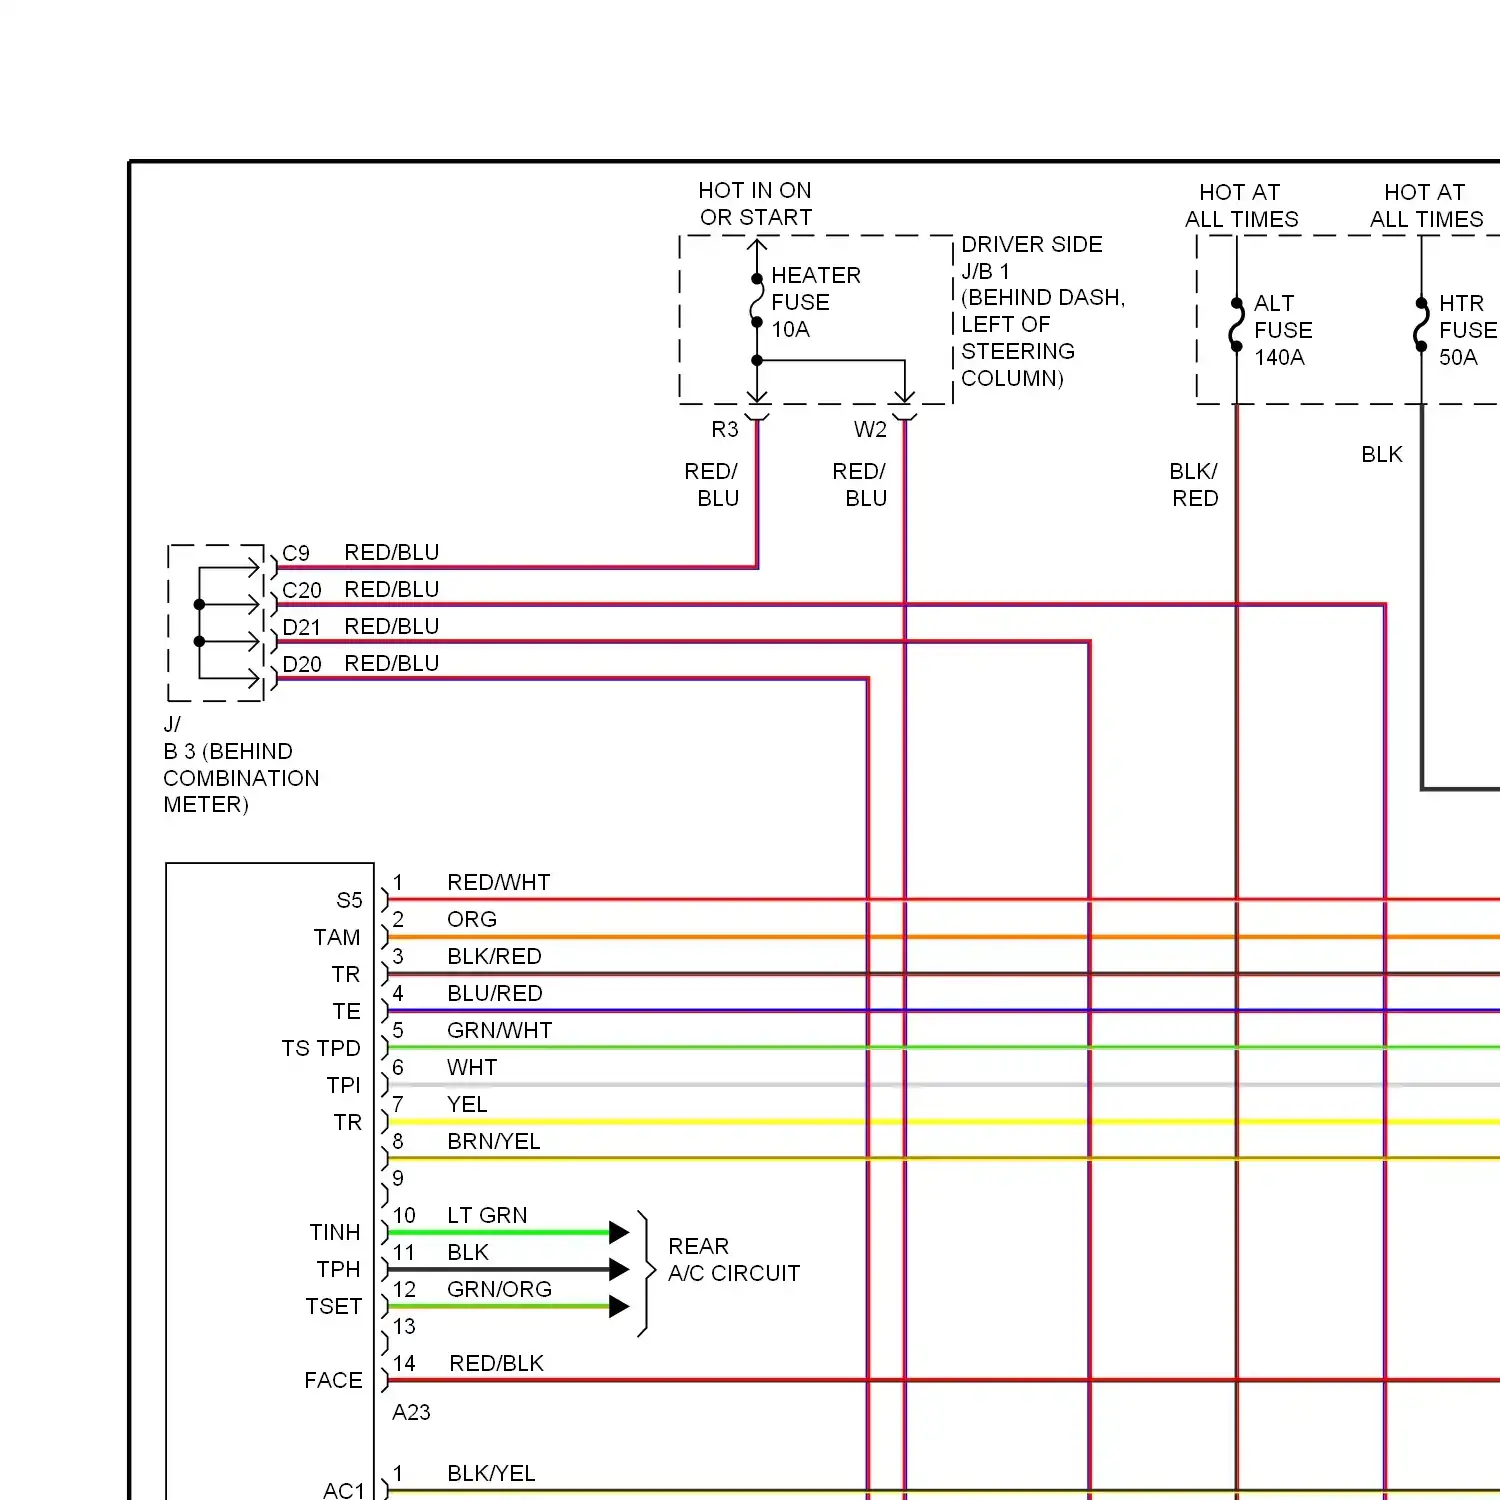Screen dimensions: 1500x1500
Task: Click the unlabeled pin 9 number
Action: (398, 1178)
